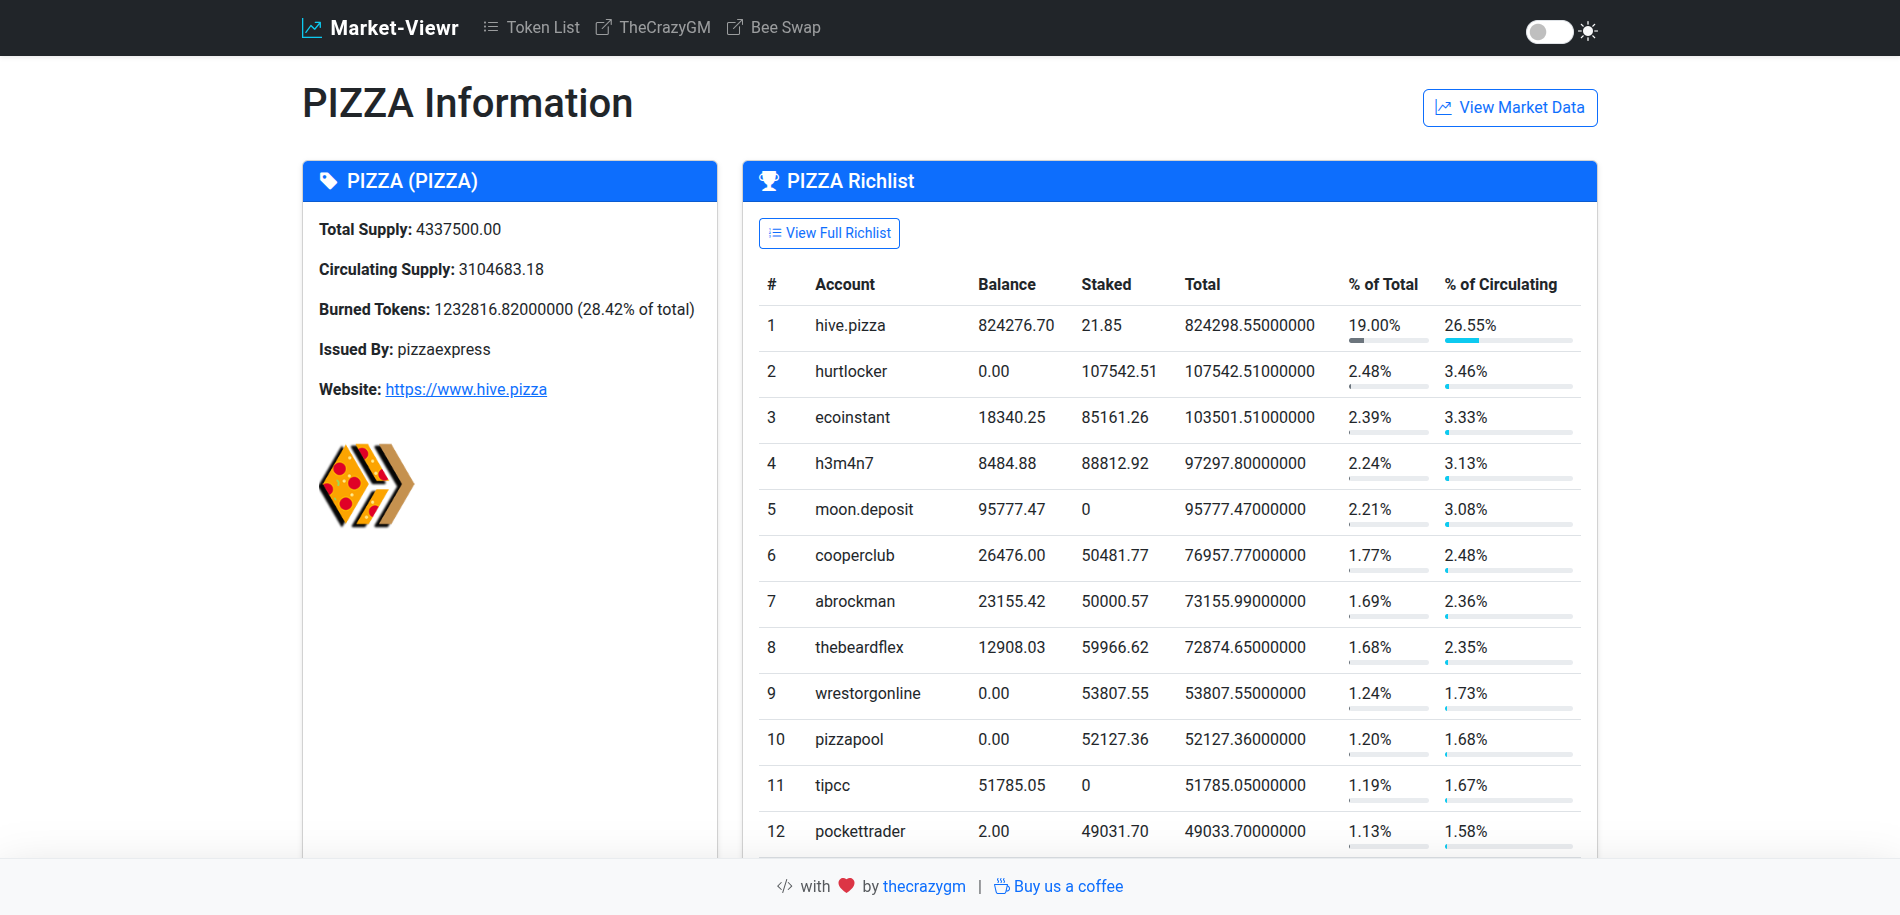Select account wrestorgonline

tap(868, 693)
